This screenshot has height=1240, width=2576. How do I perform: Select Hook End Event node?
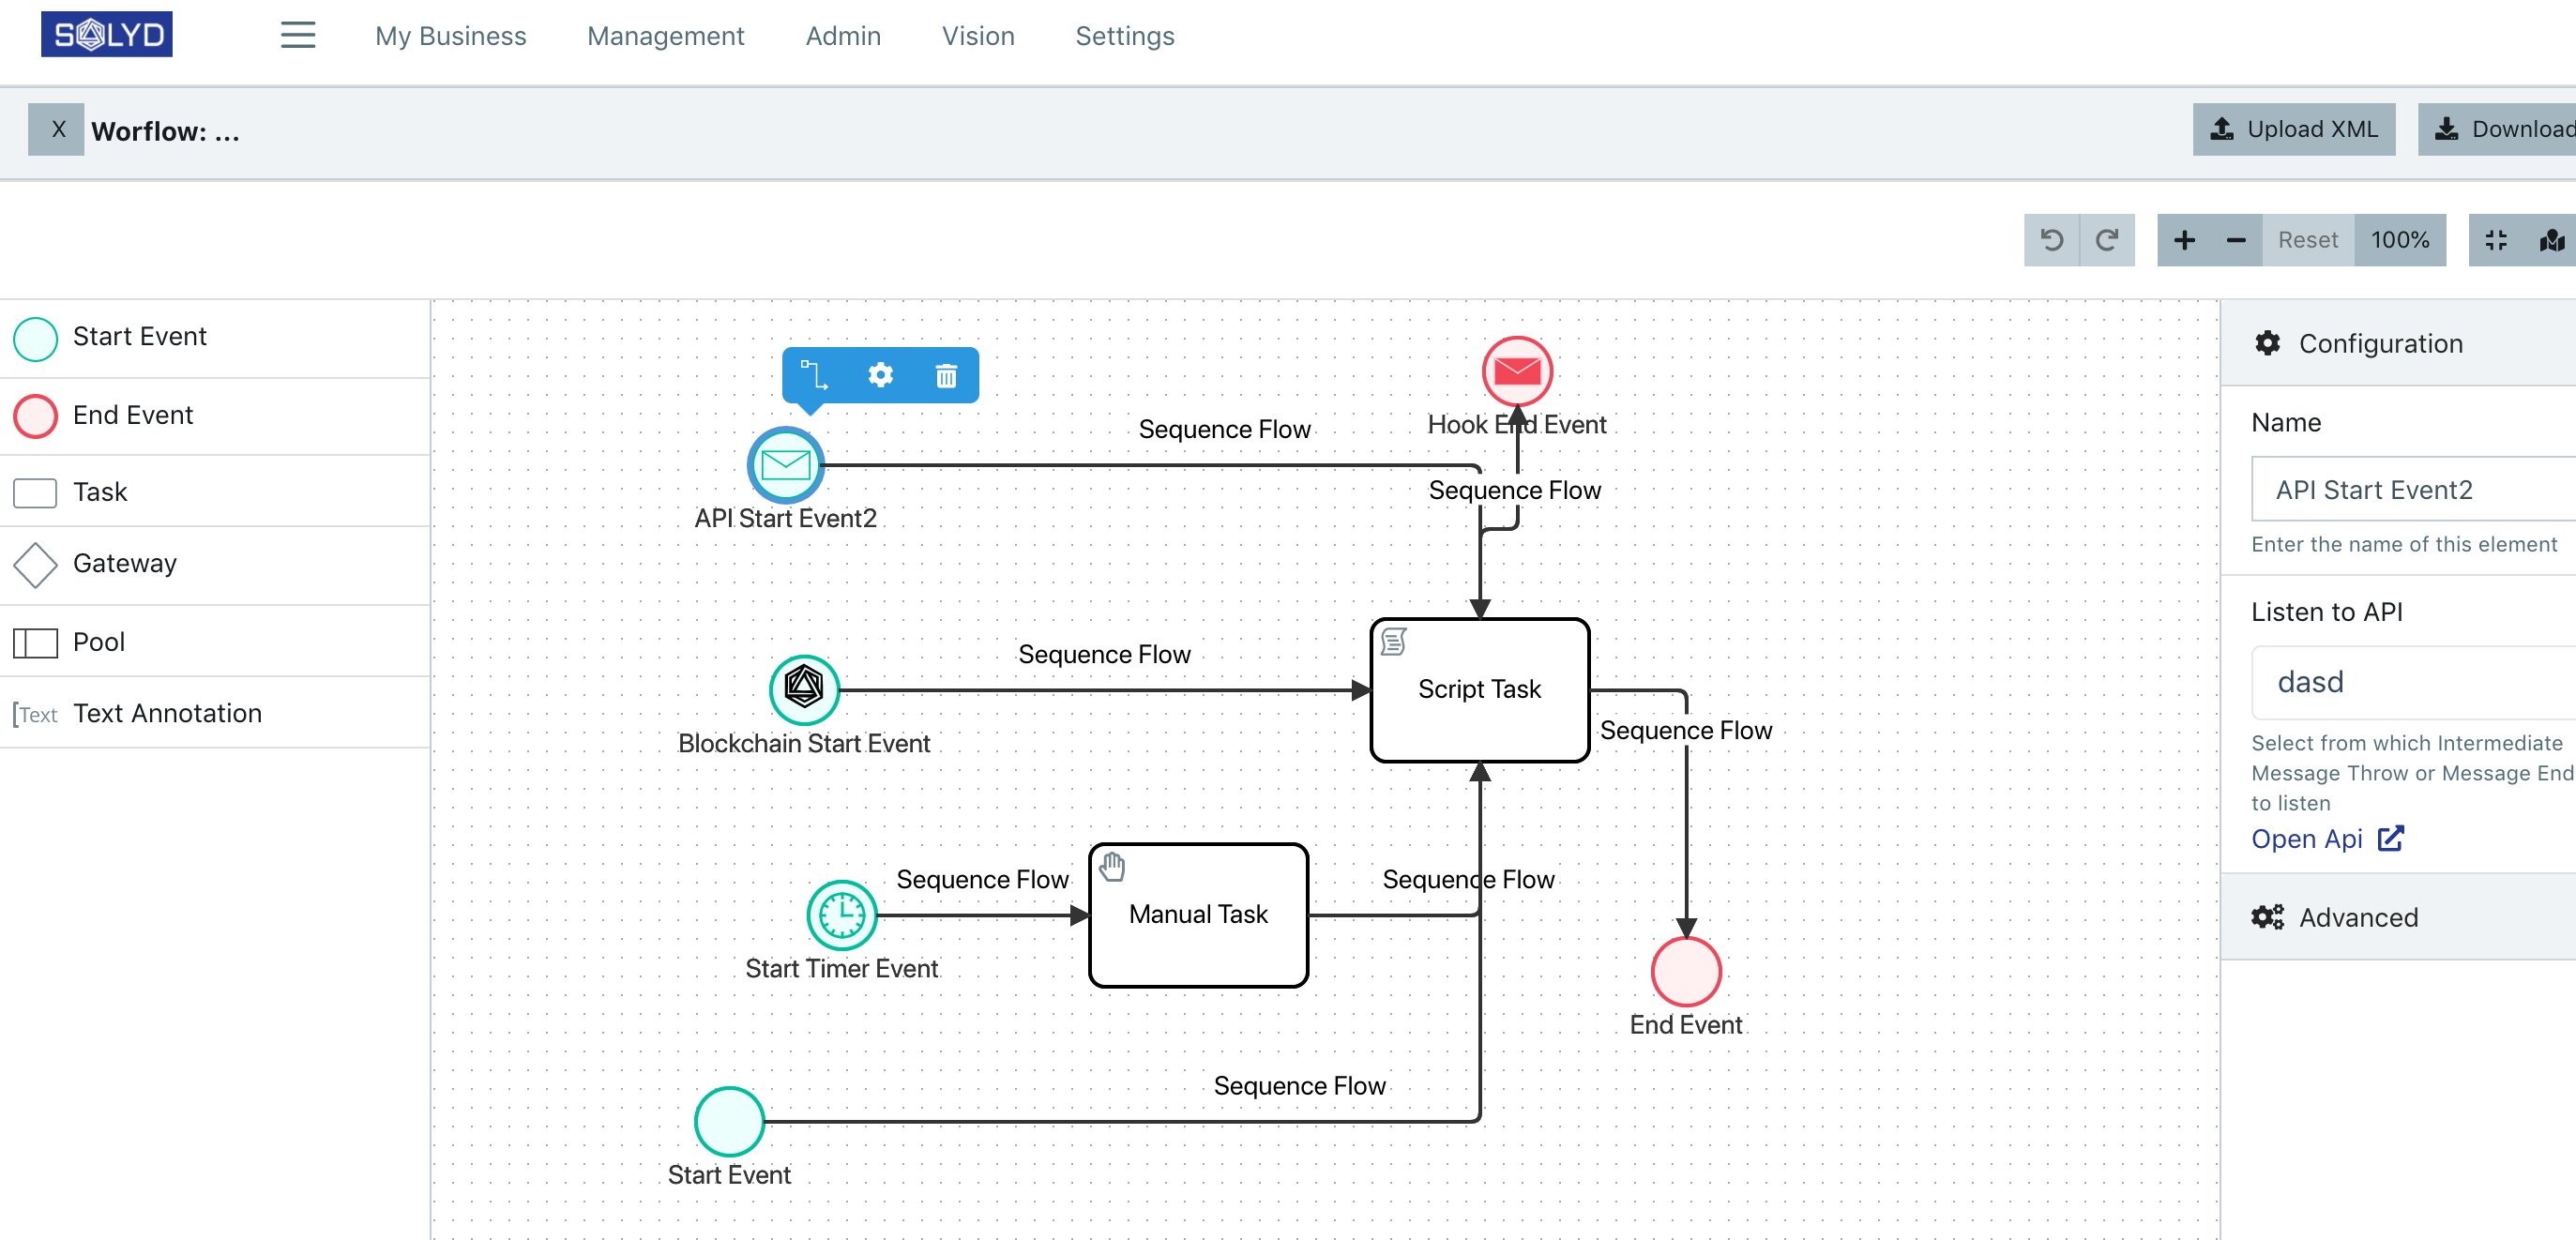point(1517,371)
